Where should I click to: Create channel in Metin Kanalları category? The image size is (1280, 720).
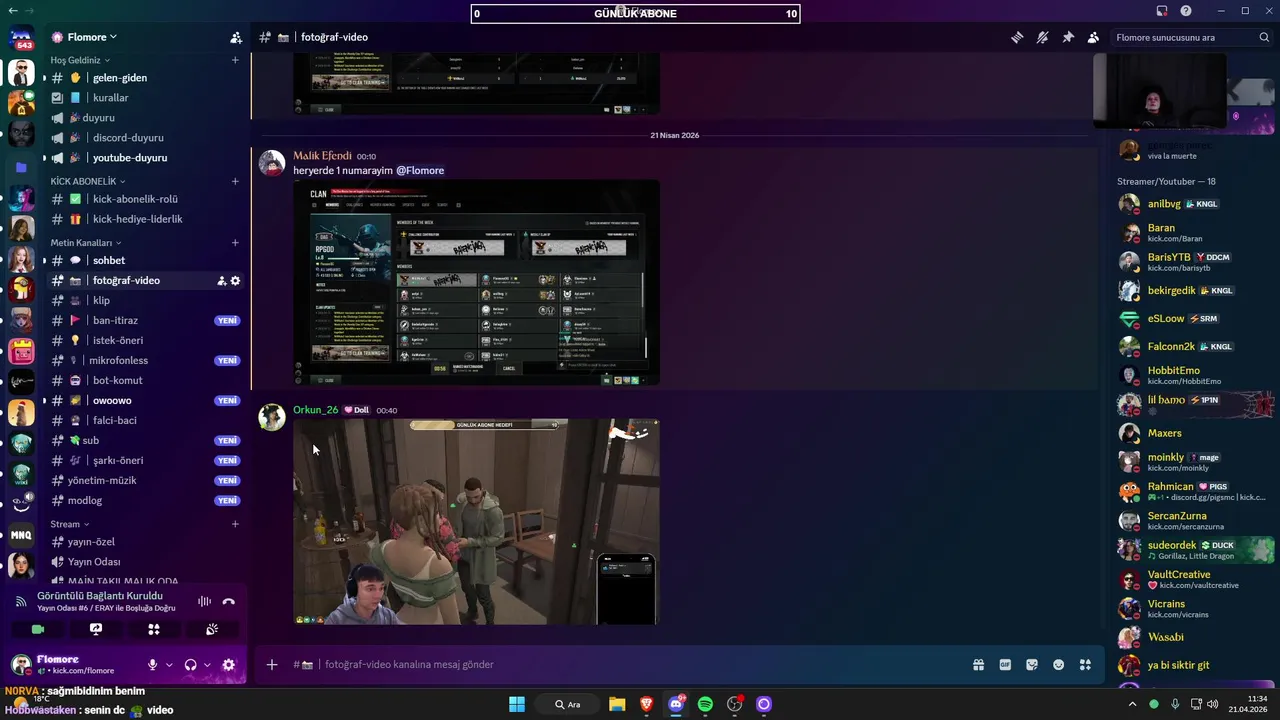click(235, 242)
